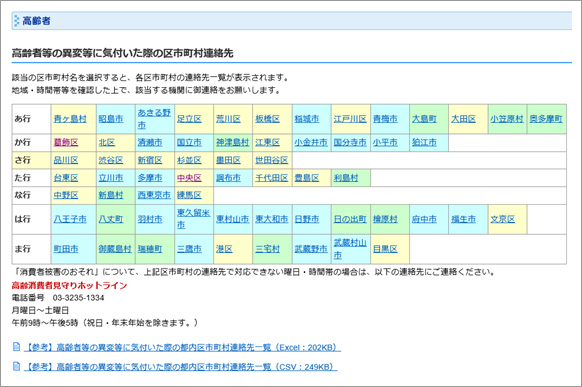
Task: Choose the 渋谷区 link
Action: click(111, 160)
